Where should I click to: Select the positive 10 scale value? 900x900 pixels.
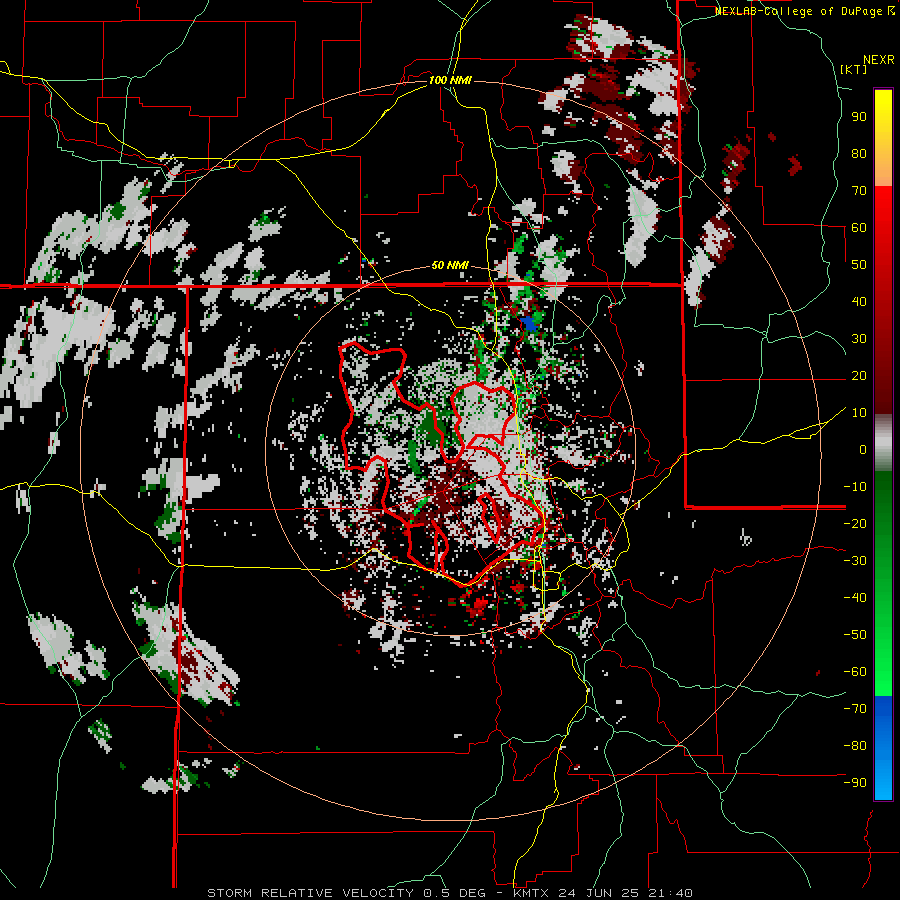point(859,413)
